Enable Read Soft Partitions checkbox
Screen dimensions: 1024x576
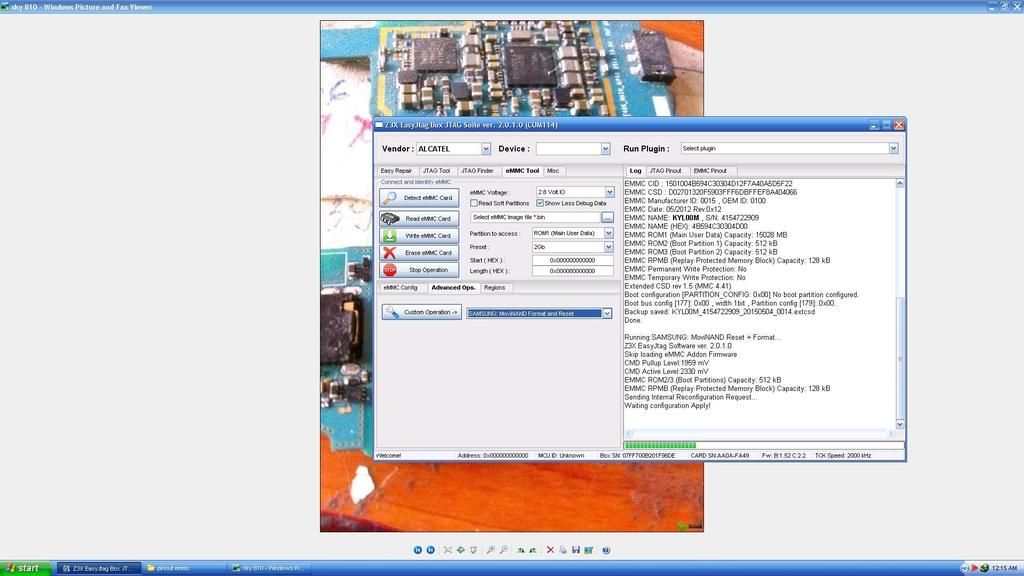[474, 203]
